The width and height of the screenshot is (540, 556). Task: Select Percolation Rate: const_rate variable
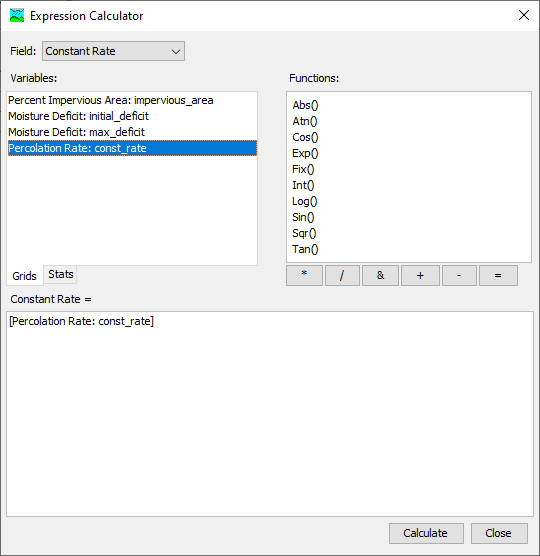(132, 148)
